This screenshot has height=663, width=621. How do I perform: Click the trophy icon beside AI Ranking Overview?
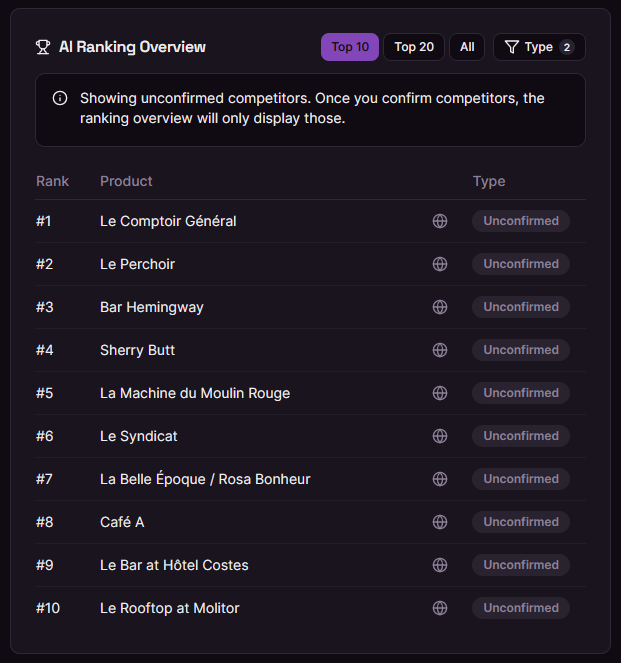[43, 47]
